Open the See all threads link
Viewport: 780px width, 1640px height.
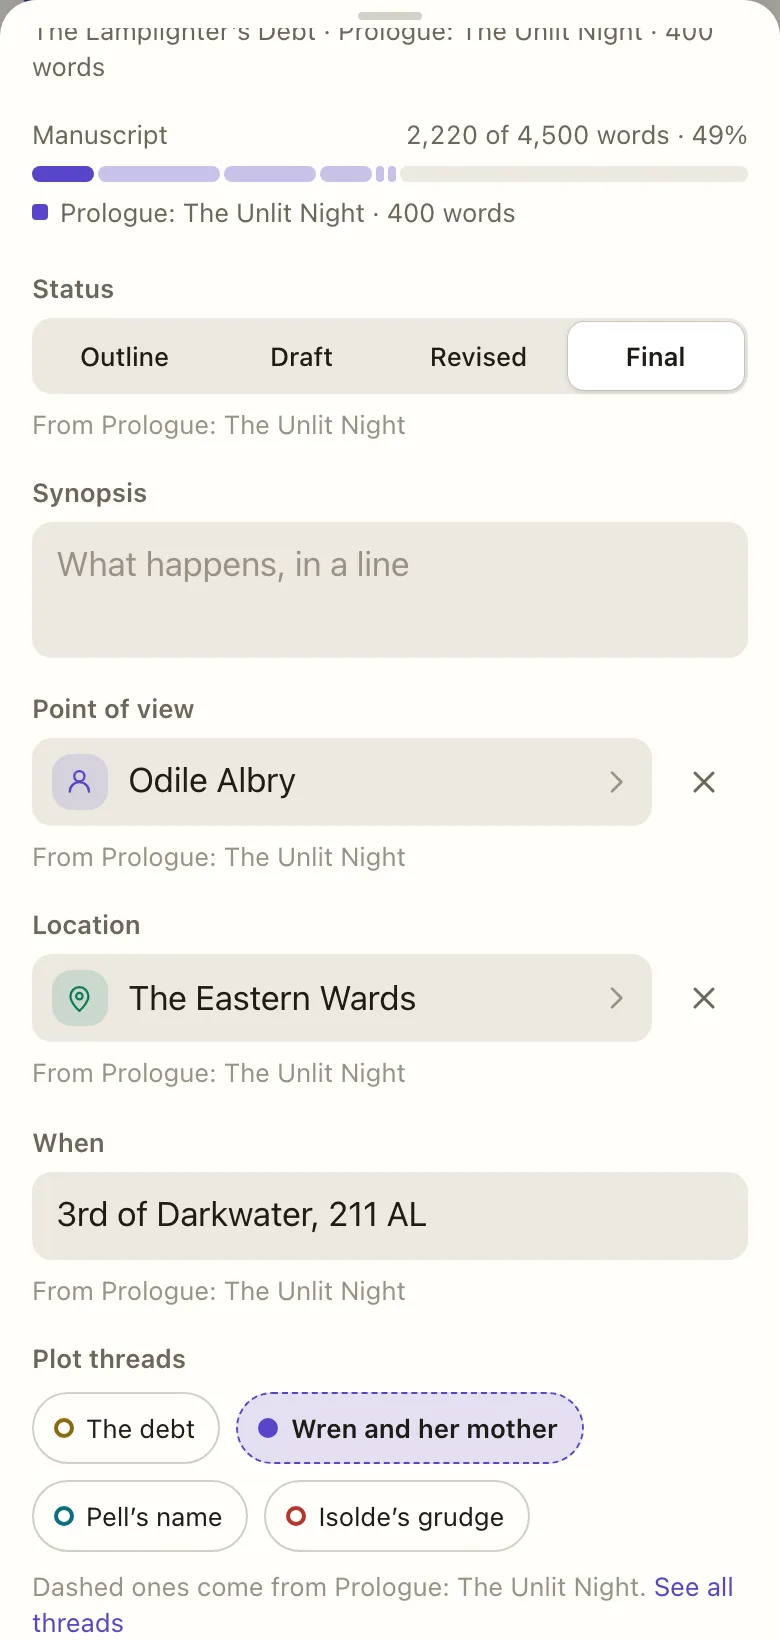tap(383, 1605)
